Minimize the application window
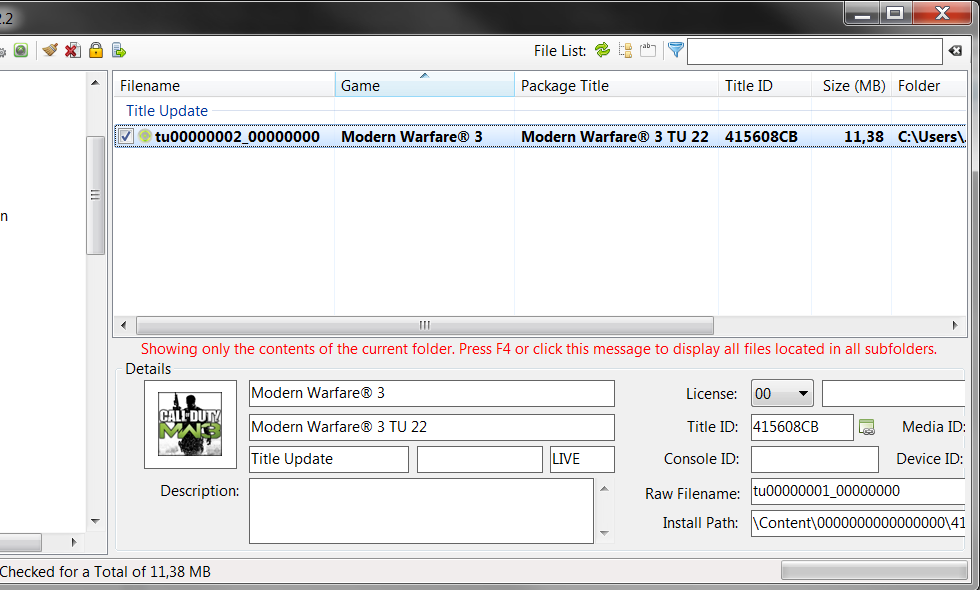The height and width of the screenshot is (590, 980). (862, 12)
